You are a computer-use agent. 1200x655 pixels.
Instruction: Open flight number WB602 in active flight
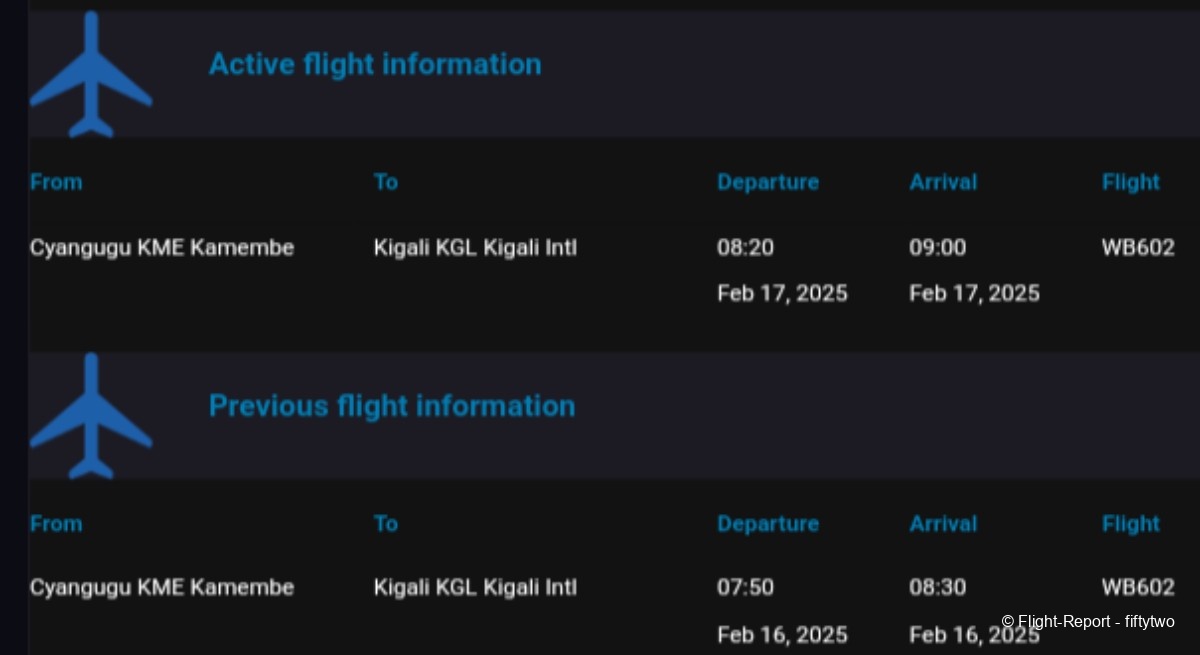pos(1137,248)
